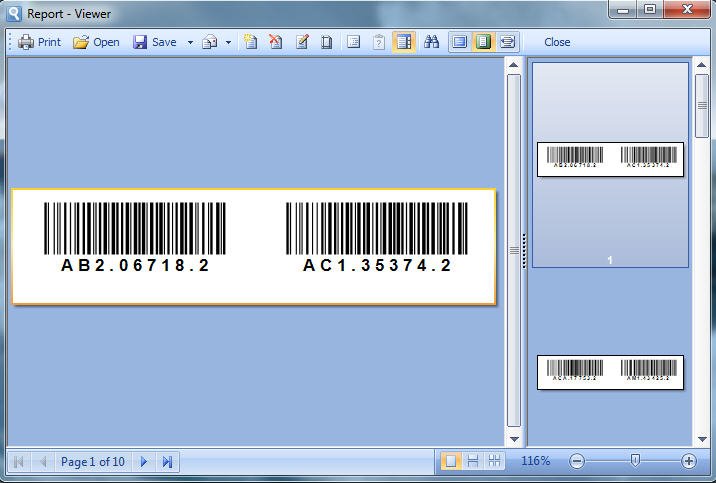Screen dimensions: 716x483
Task: Click the Report Viewer title bar icon
Action: 14,14
